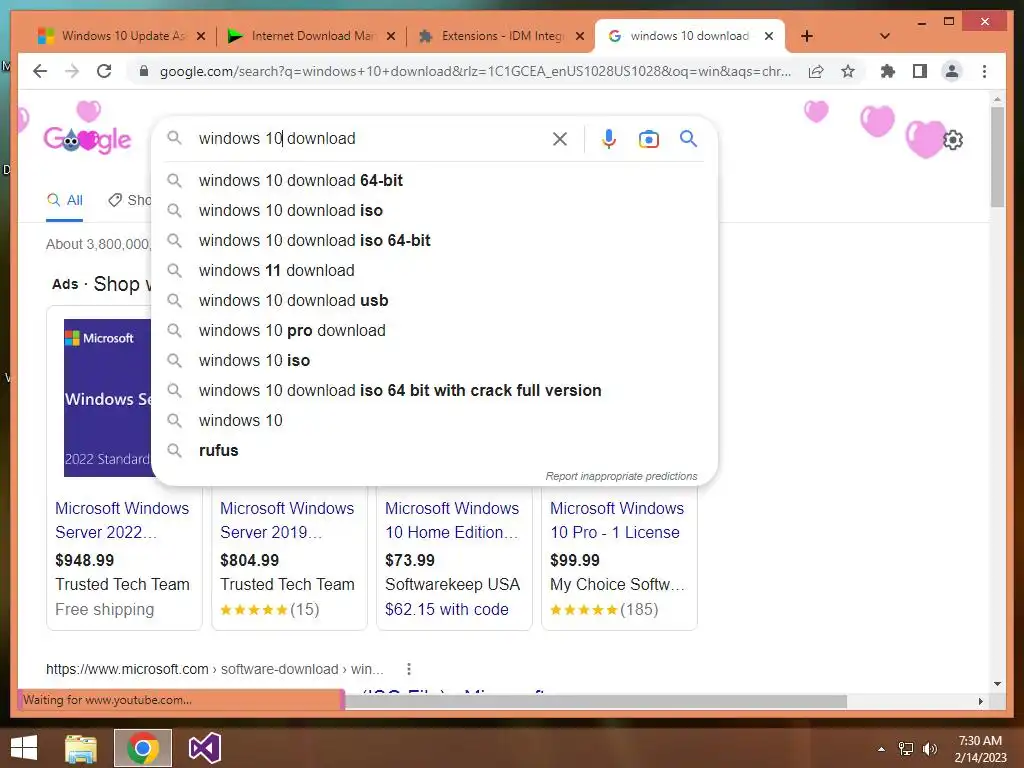Click the $62.15 with code offer
Screen dimensions: 1024x768
(x=447, y=609)
